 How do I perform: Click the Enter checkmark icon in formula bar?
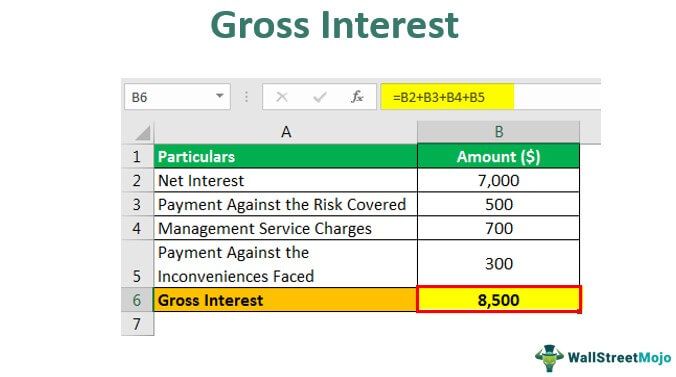[319, 97]
